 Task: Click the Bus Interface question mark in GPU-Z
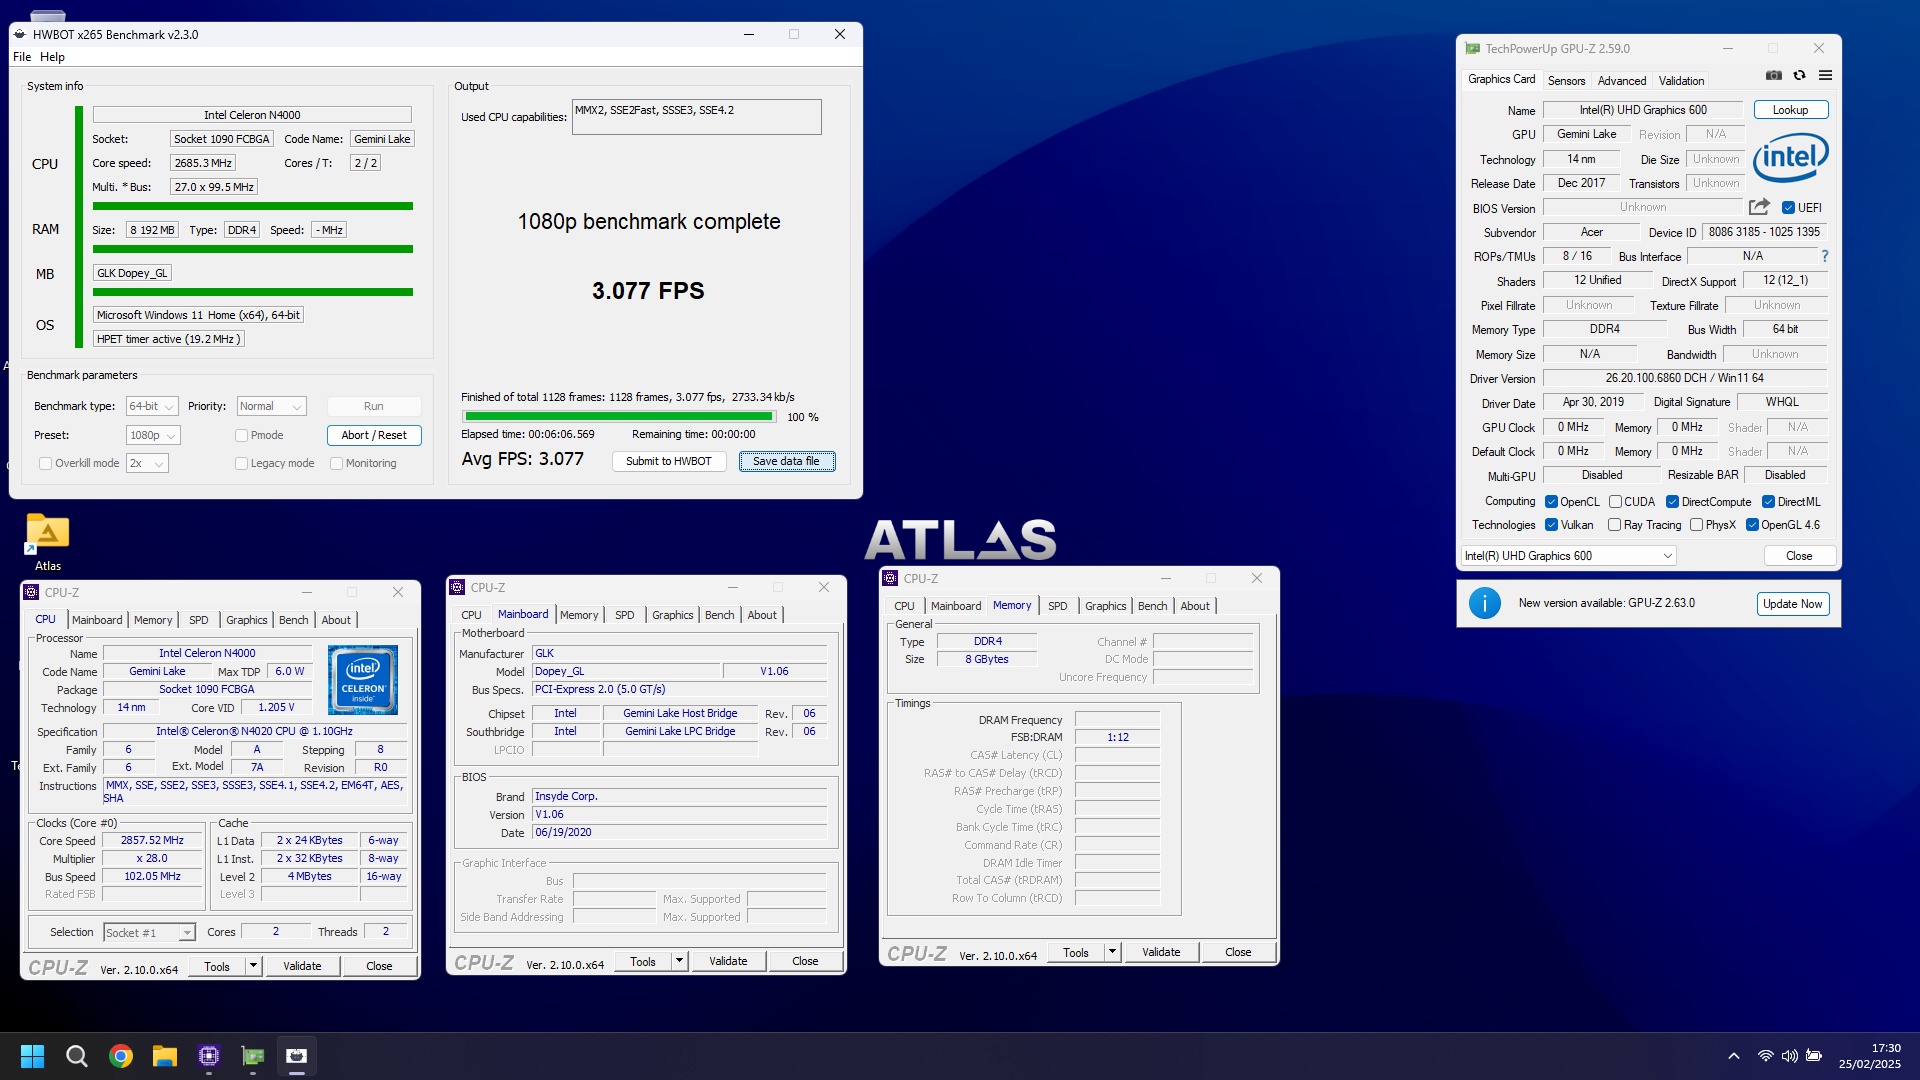coord(1825,257)
